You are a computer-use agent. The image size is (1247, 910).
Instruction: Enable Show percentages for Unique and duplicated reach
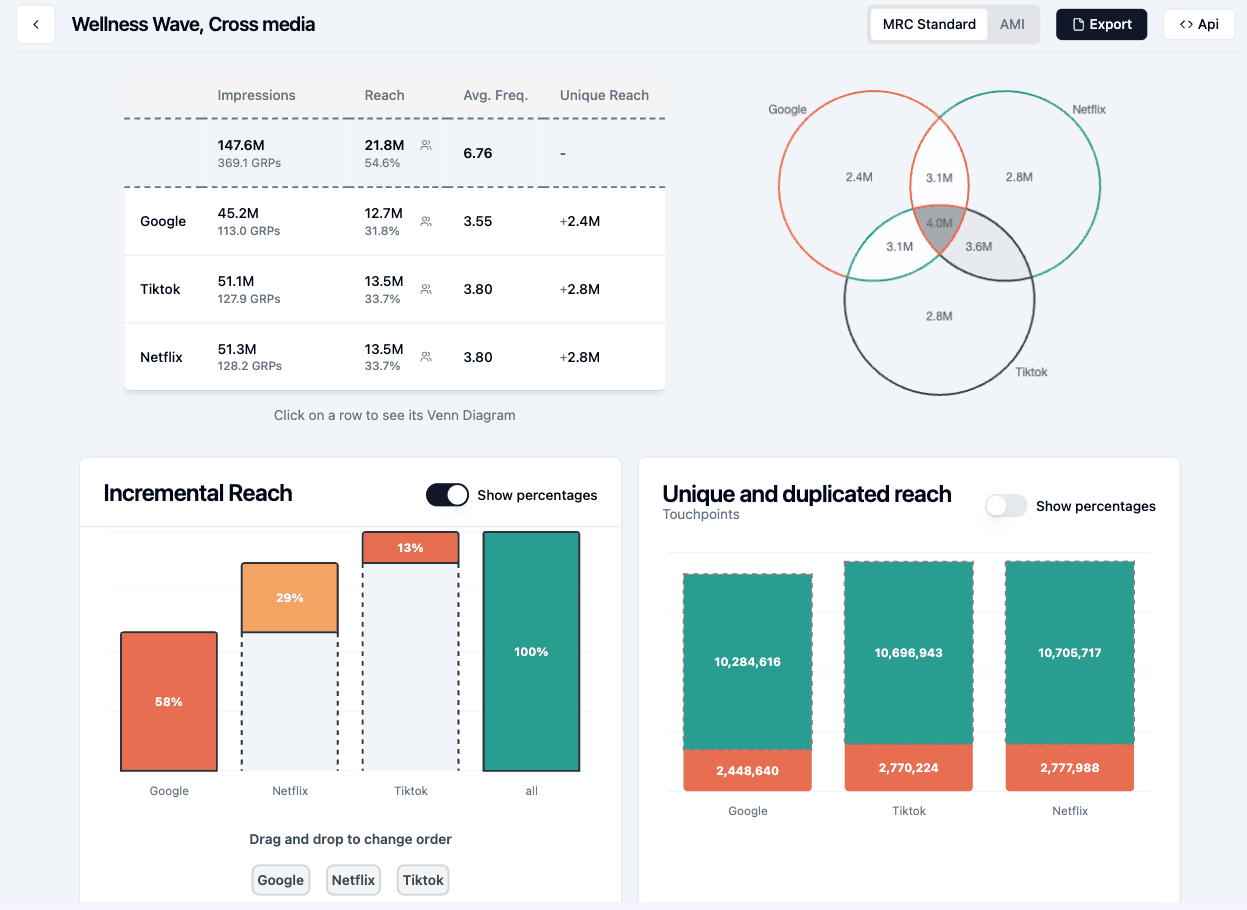(x=1006, y=506)
